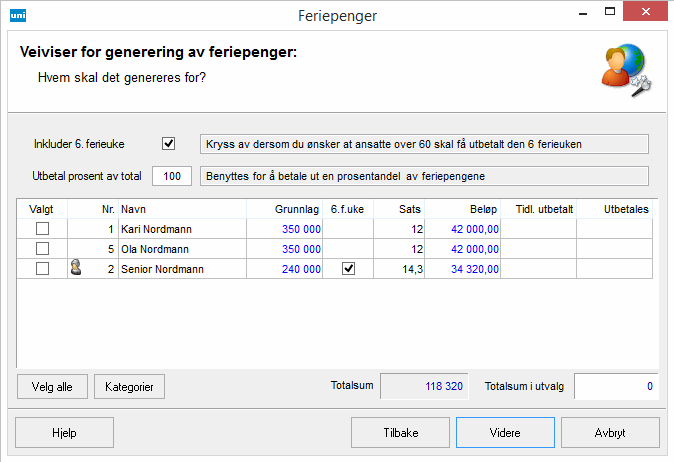The width and height of the screenshot is (674, 462).
Task: Click the uni application icon in title bar
Action: [x=17, y=15]
